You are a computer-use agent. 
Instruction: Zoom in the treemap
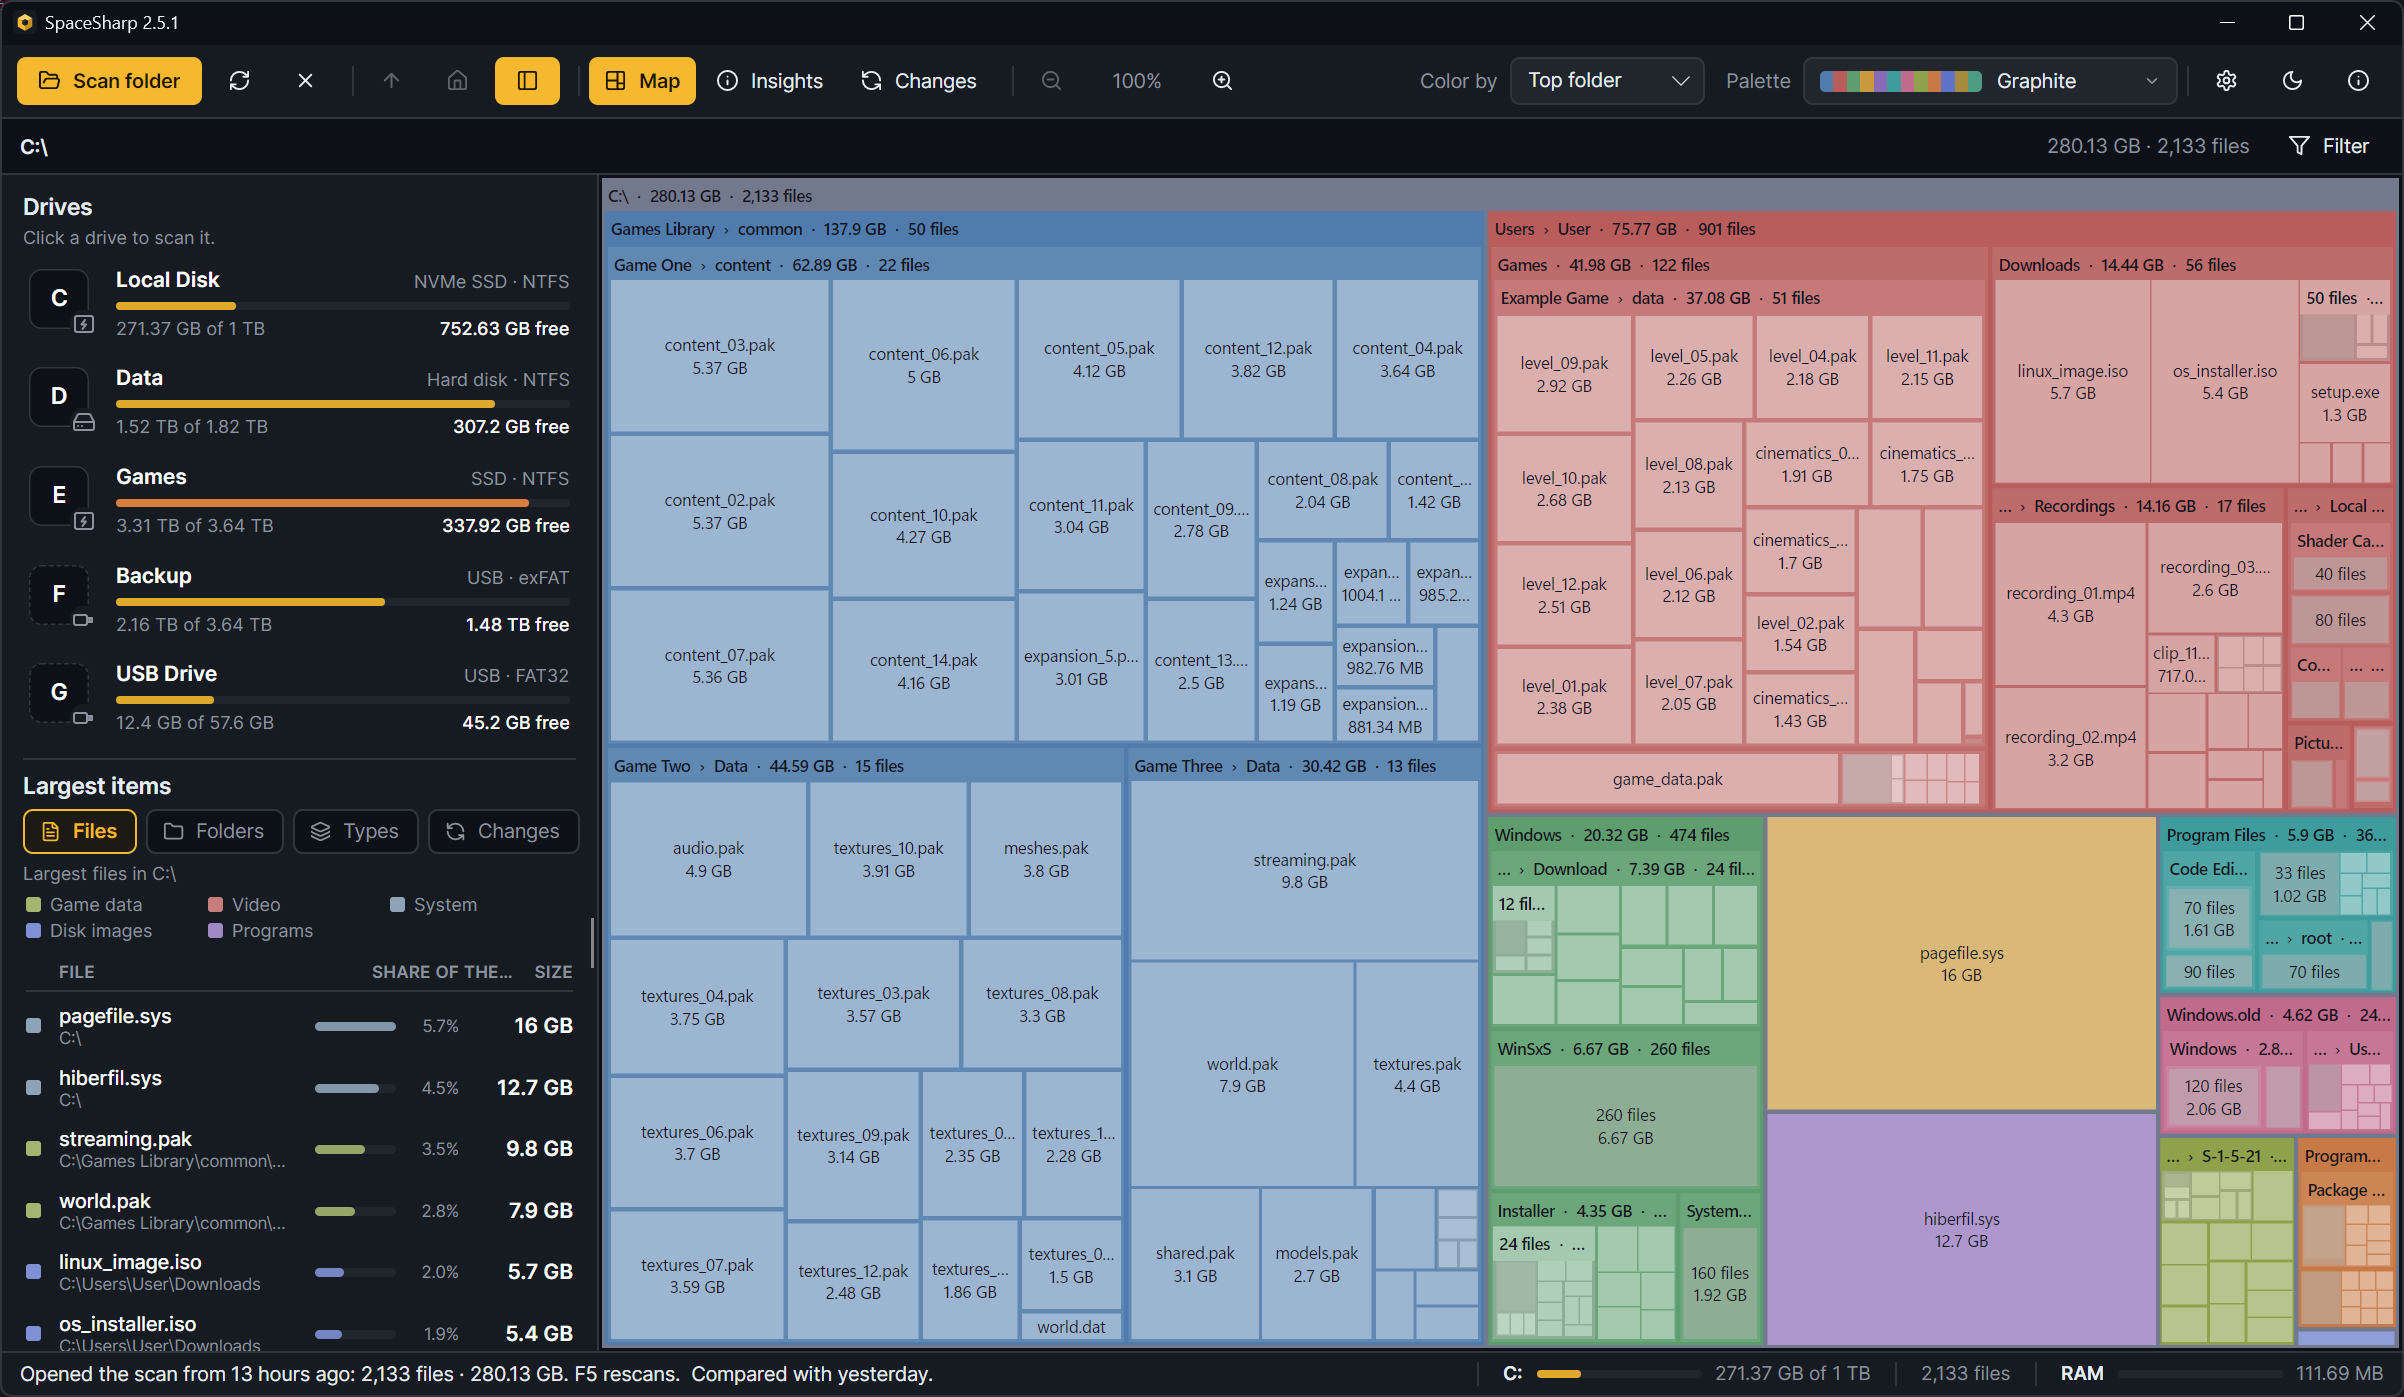1222,81
